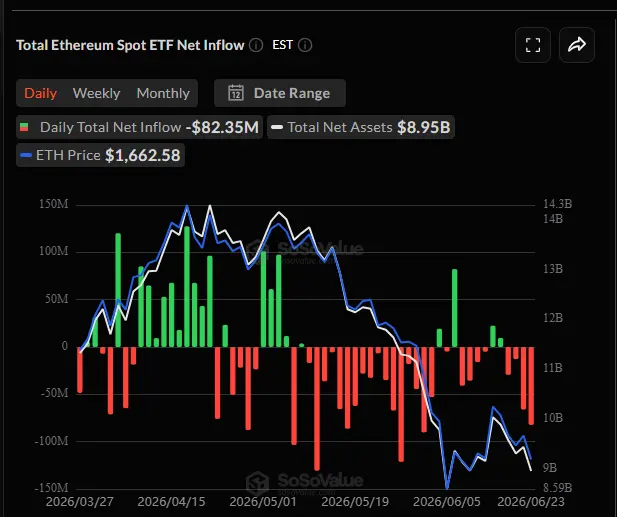Screen dimensions: 617x517
Task: Click the share arrow icon
Action: [x=576, y=45]
